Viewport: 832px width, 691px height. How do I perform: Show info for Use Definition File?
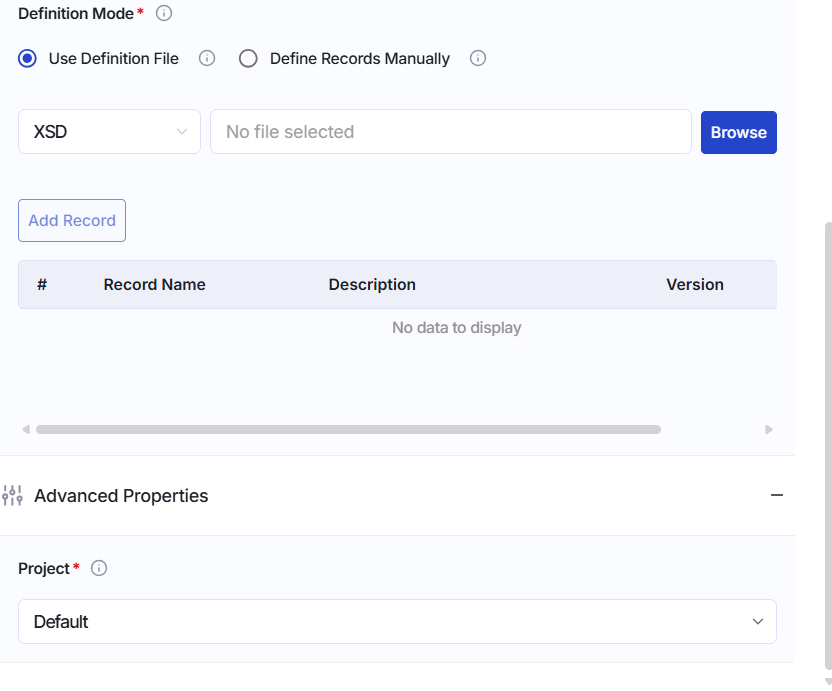pos(207,58)
